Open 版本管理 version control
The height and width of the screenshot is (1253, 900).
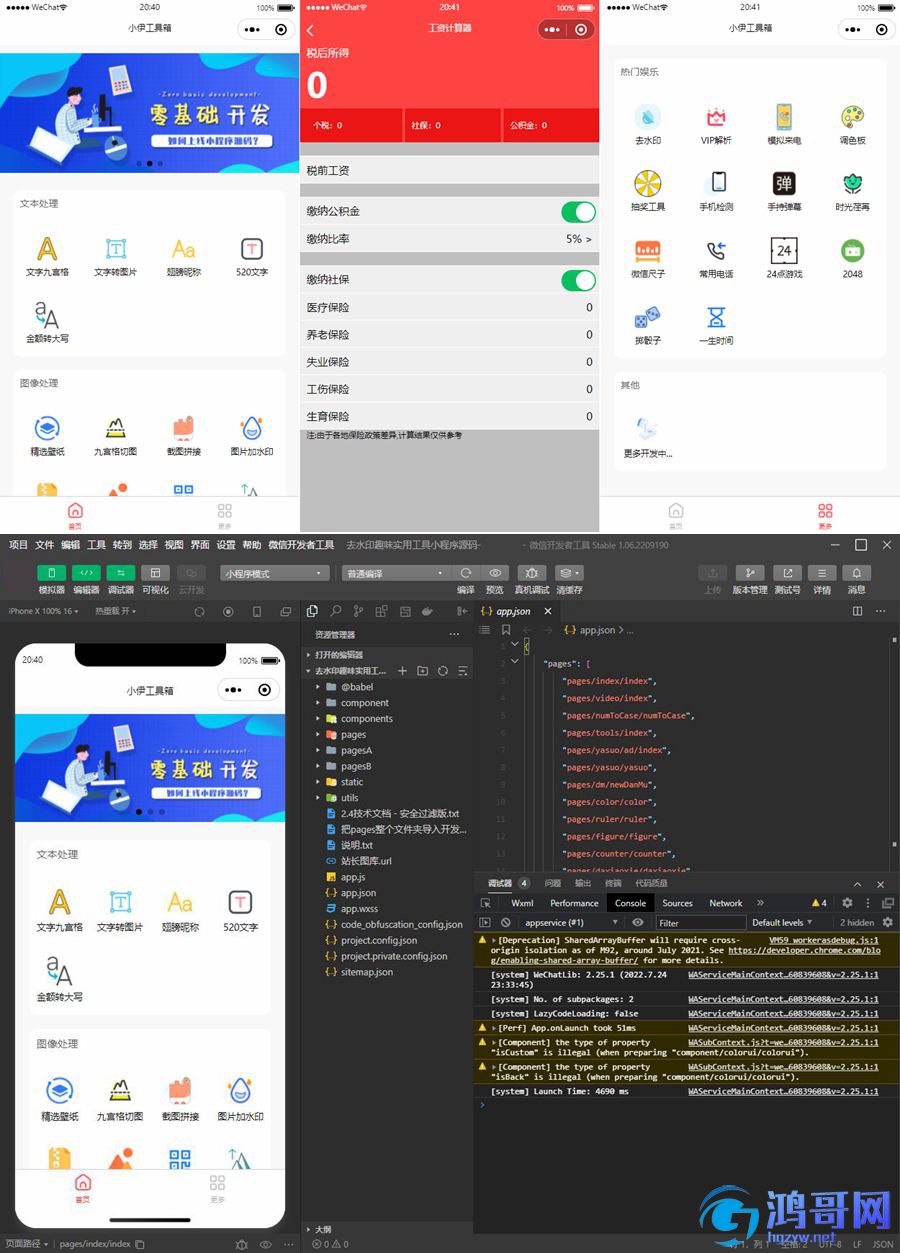(750, 573)
